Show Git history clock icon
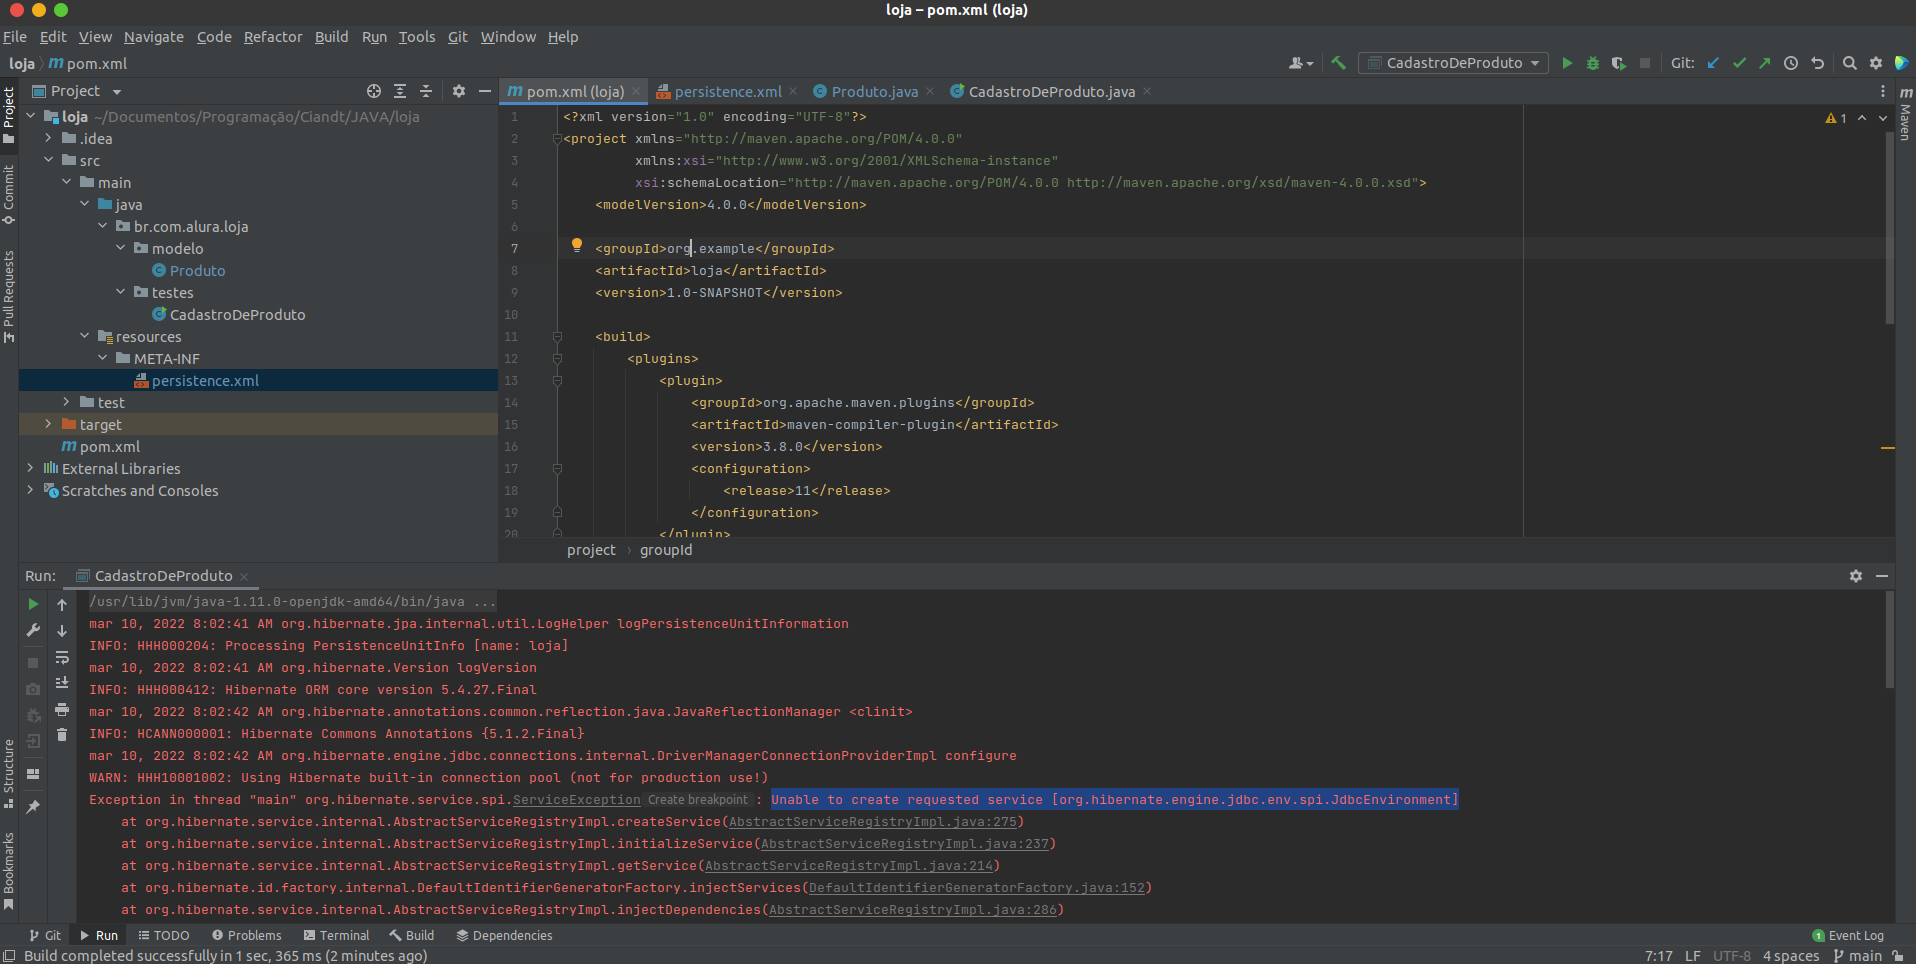 (x=1791, y=63)
